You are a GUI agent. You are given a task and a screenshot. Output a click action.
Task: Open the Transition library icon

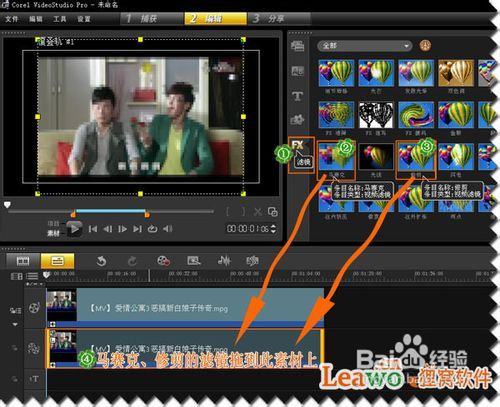297,71
